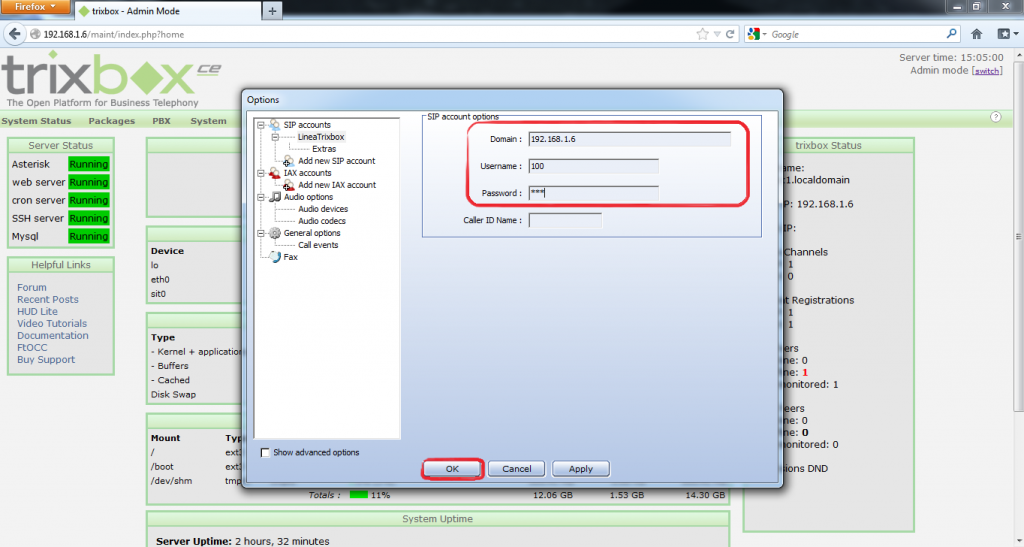Click the Password input field
The image size is (1024, 547).
[594, 193]
